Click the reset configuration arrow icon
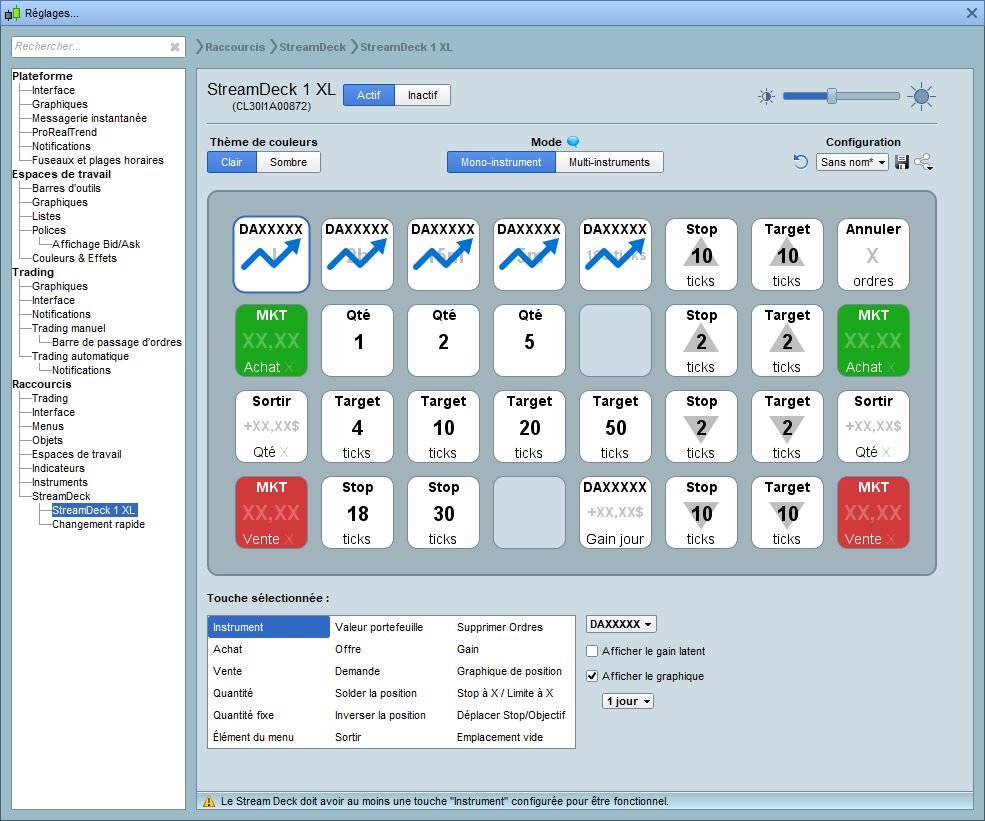The image size is (985, 821). 800,162
